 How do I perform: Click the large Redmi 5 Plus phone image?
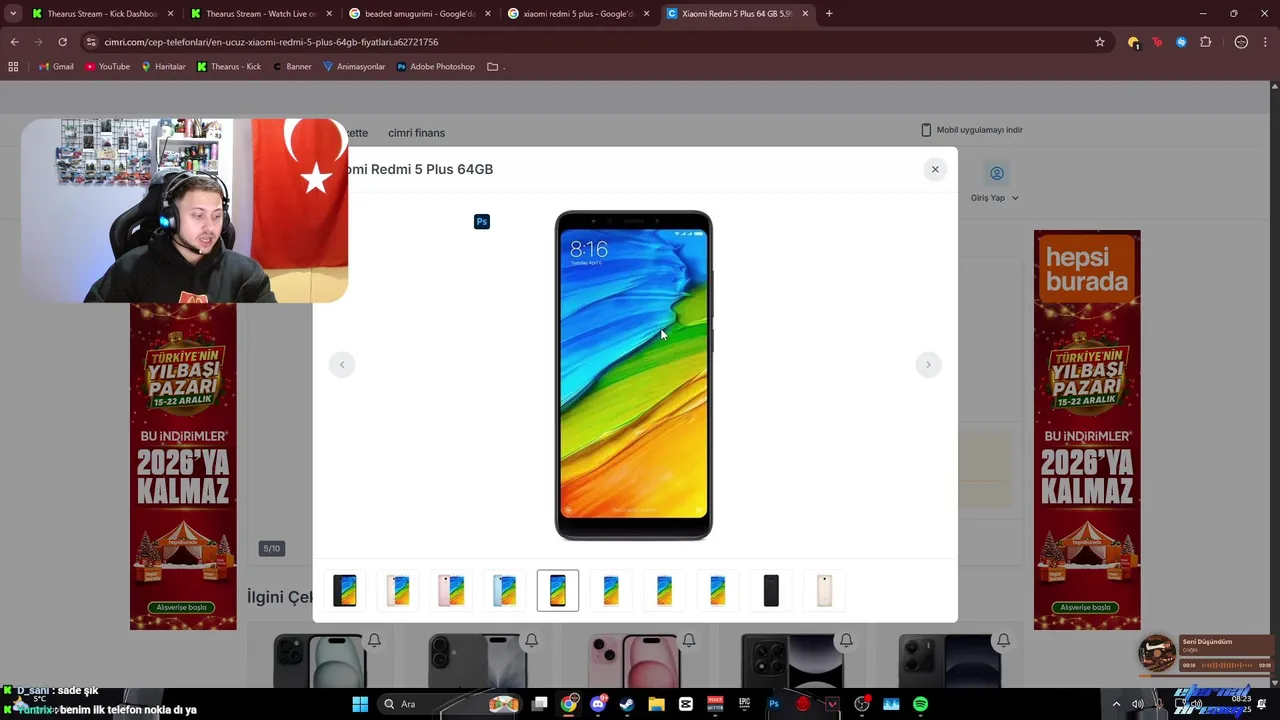[634, 375]
